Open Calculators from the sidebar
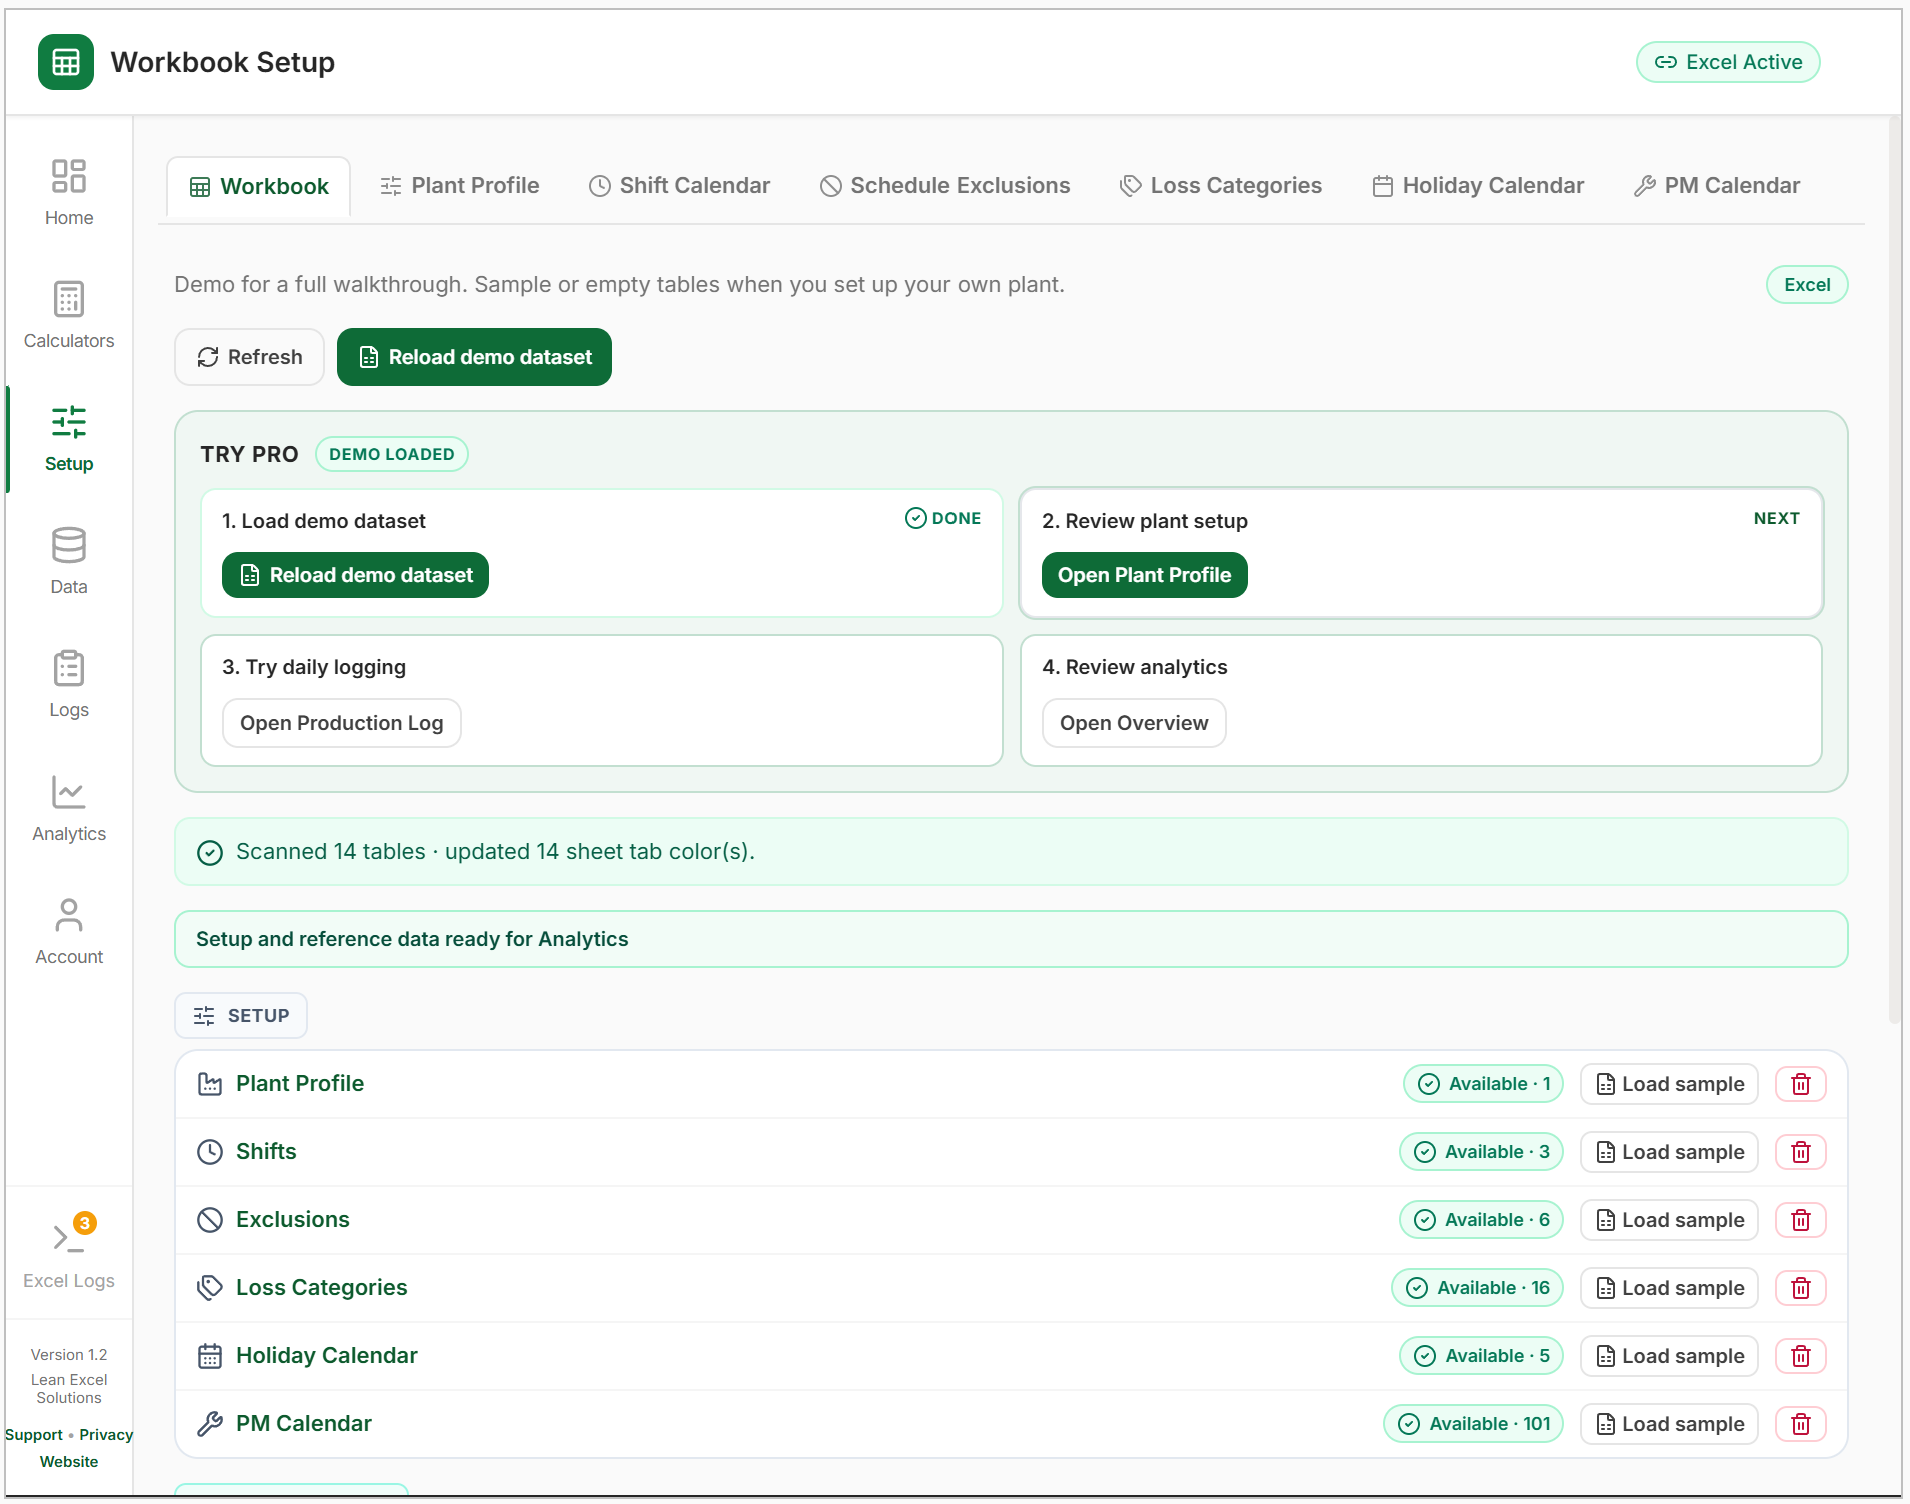Screen dimensions: 1910x1504 [x=69, y=316]
